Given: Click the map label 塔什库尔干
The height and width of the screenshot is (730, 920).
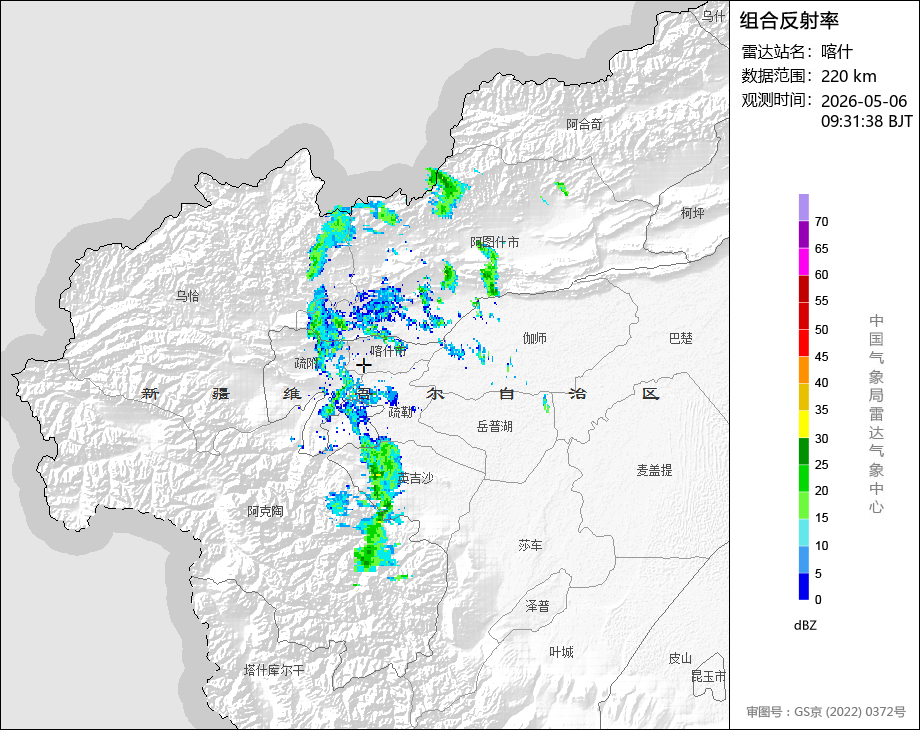Looking at the screenshot, I should 274,670.
